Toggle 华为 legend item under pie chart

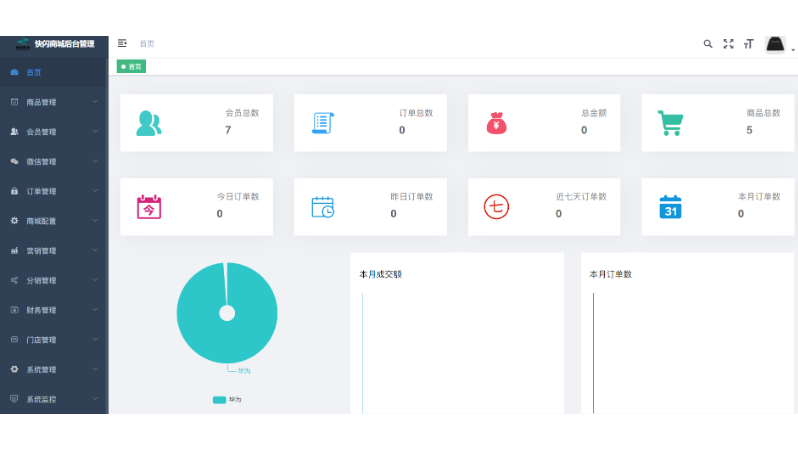pyautogui.click(x=226, y=399)
